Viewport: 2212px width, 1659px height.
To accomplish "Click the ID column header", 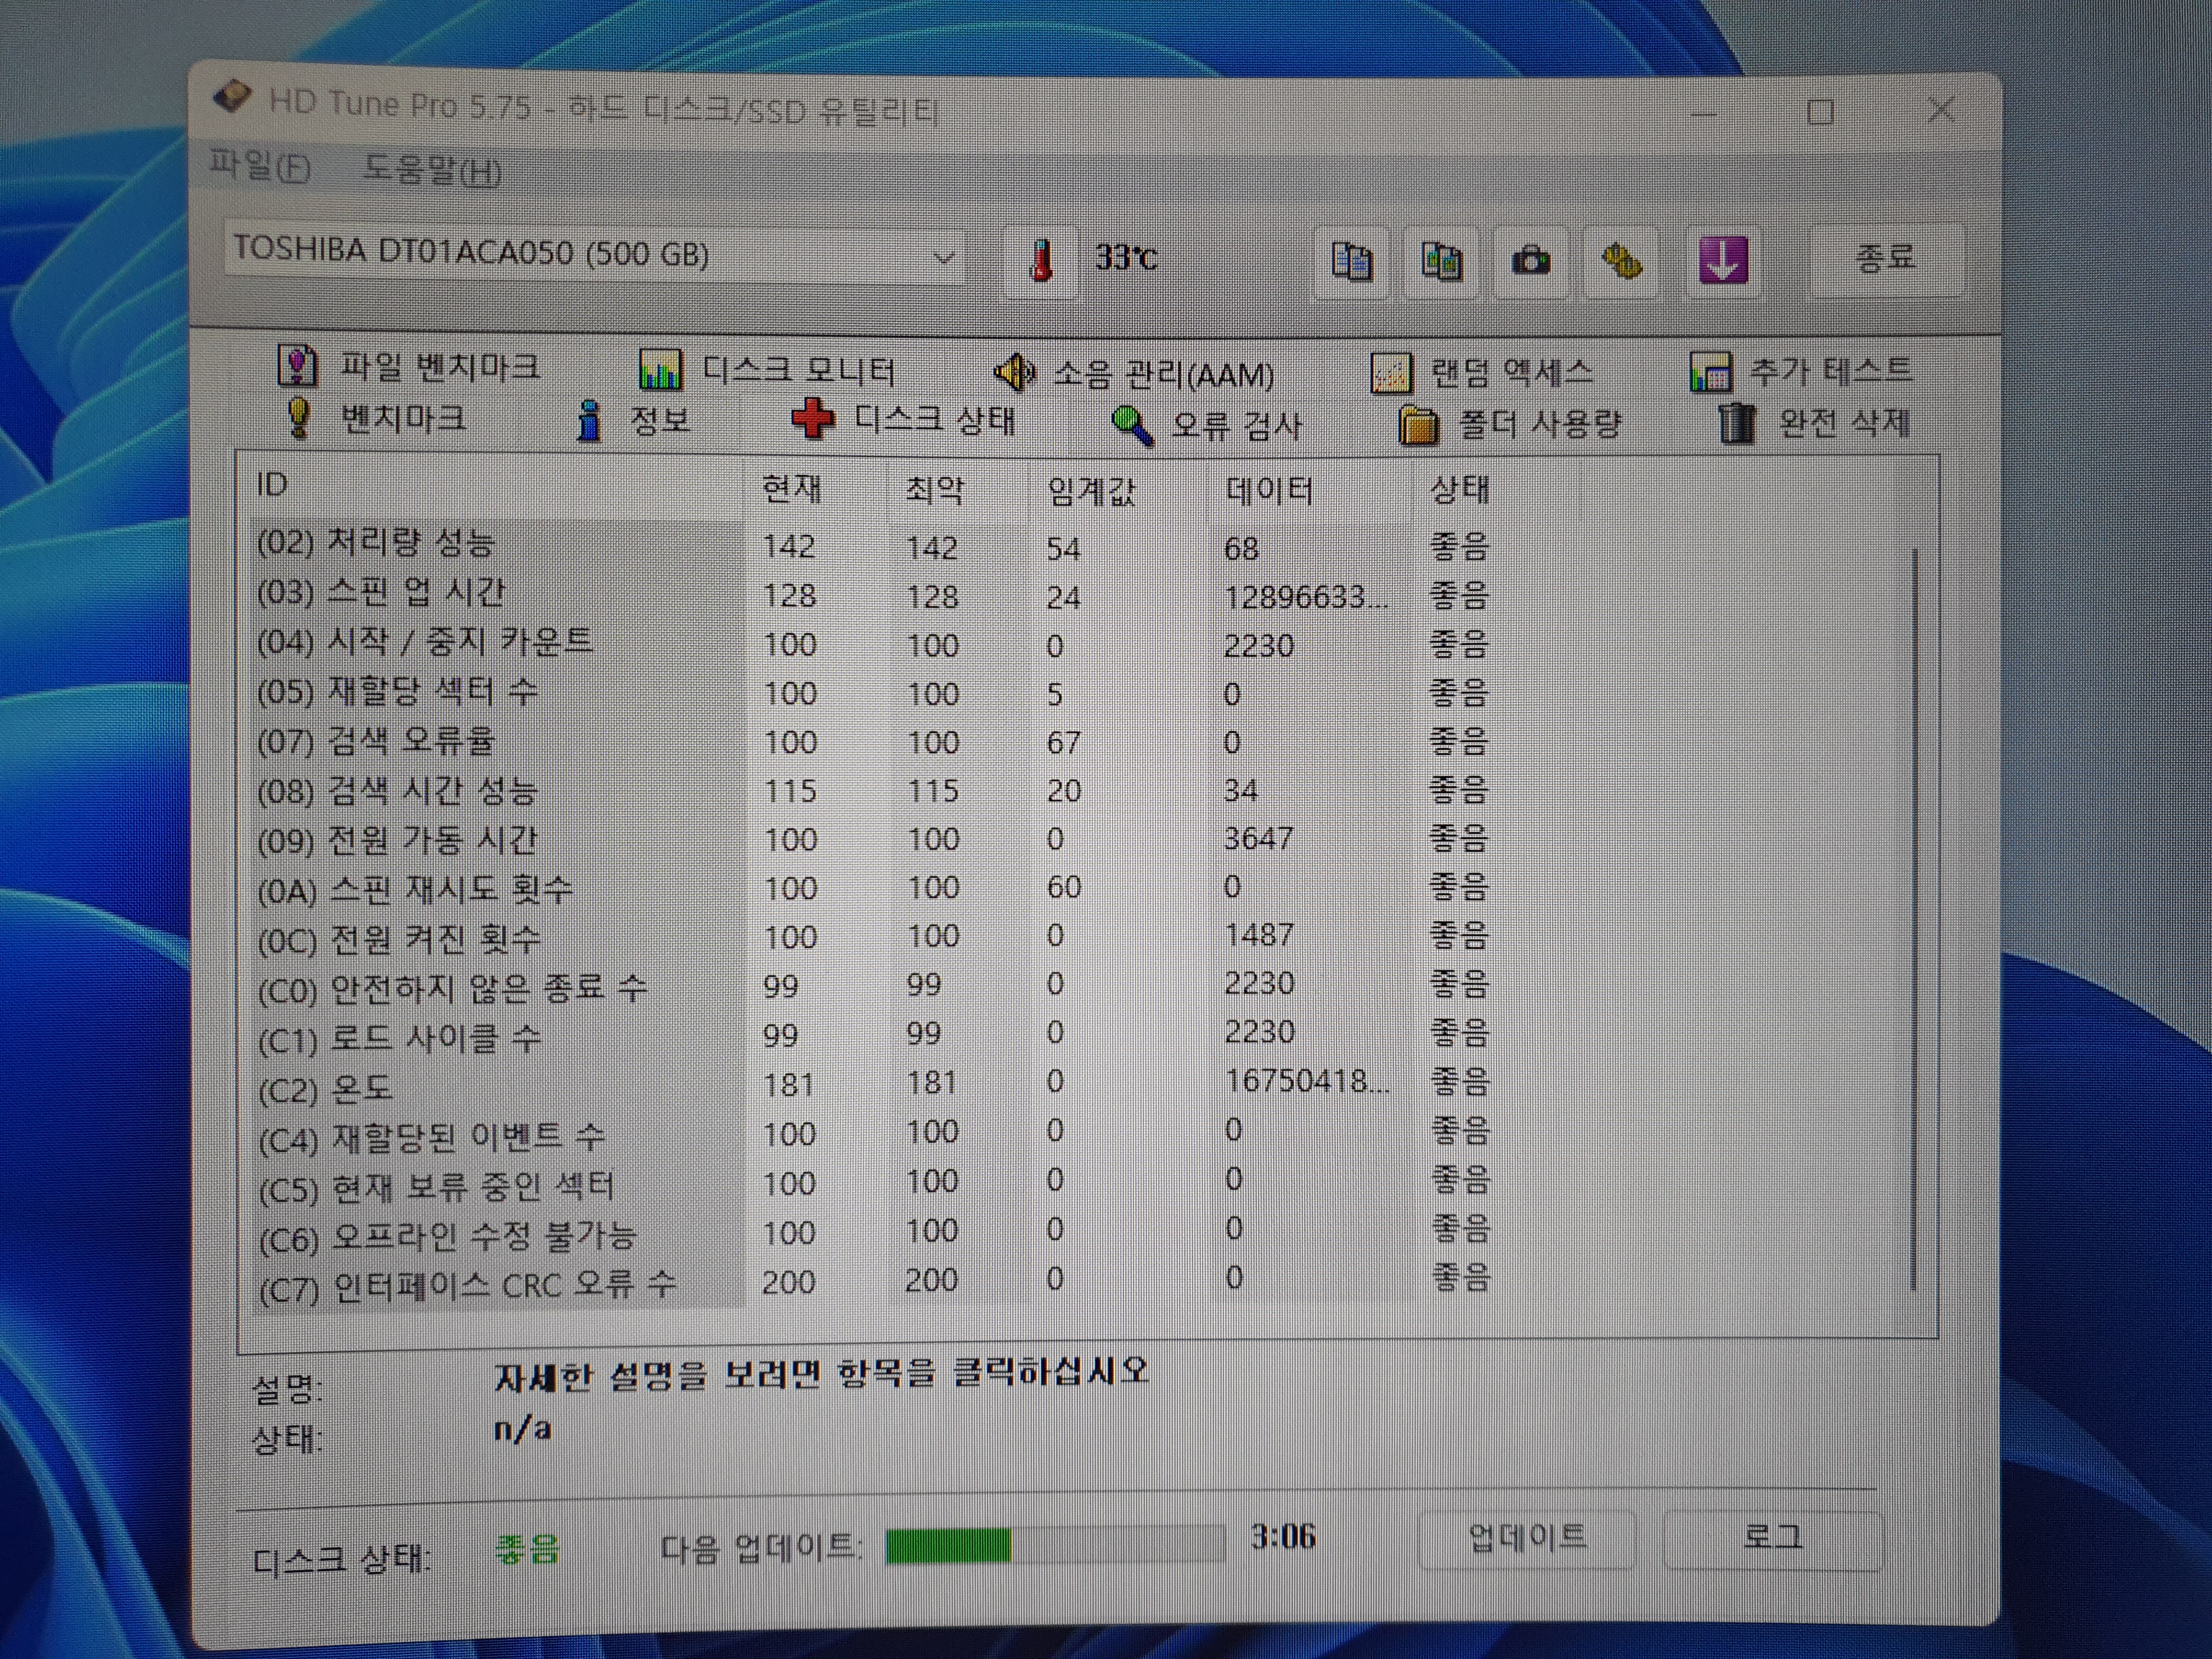I will tap(495, 486).
